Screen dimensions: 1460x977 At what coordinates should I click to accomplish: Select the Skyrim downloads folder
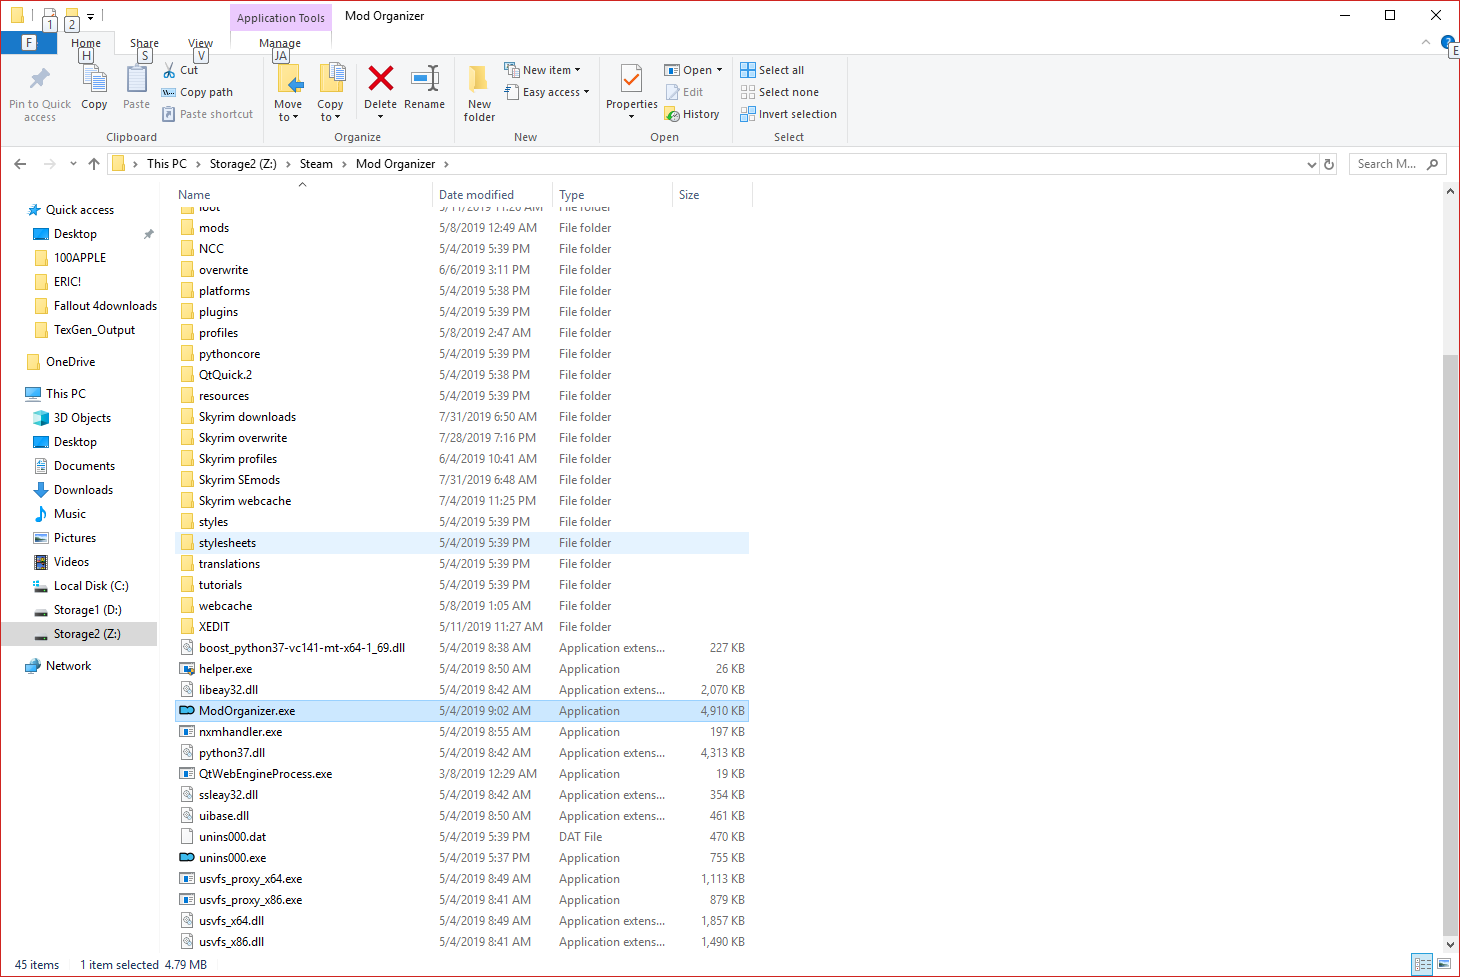tap(462, 417)
